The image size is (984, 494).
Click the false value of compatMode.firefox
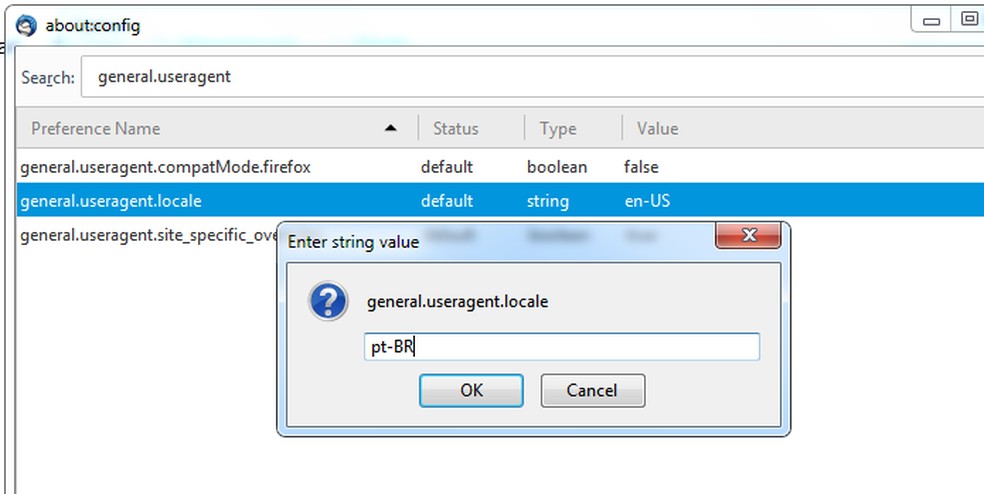[x=641, y=167]
